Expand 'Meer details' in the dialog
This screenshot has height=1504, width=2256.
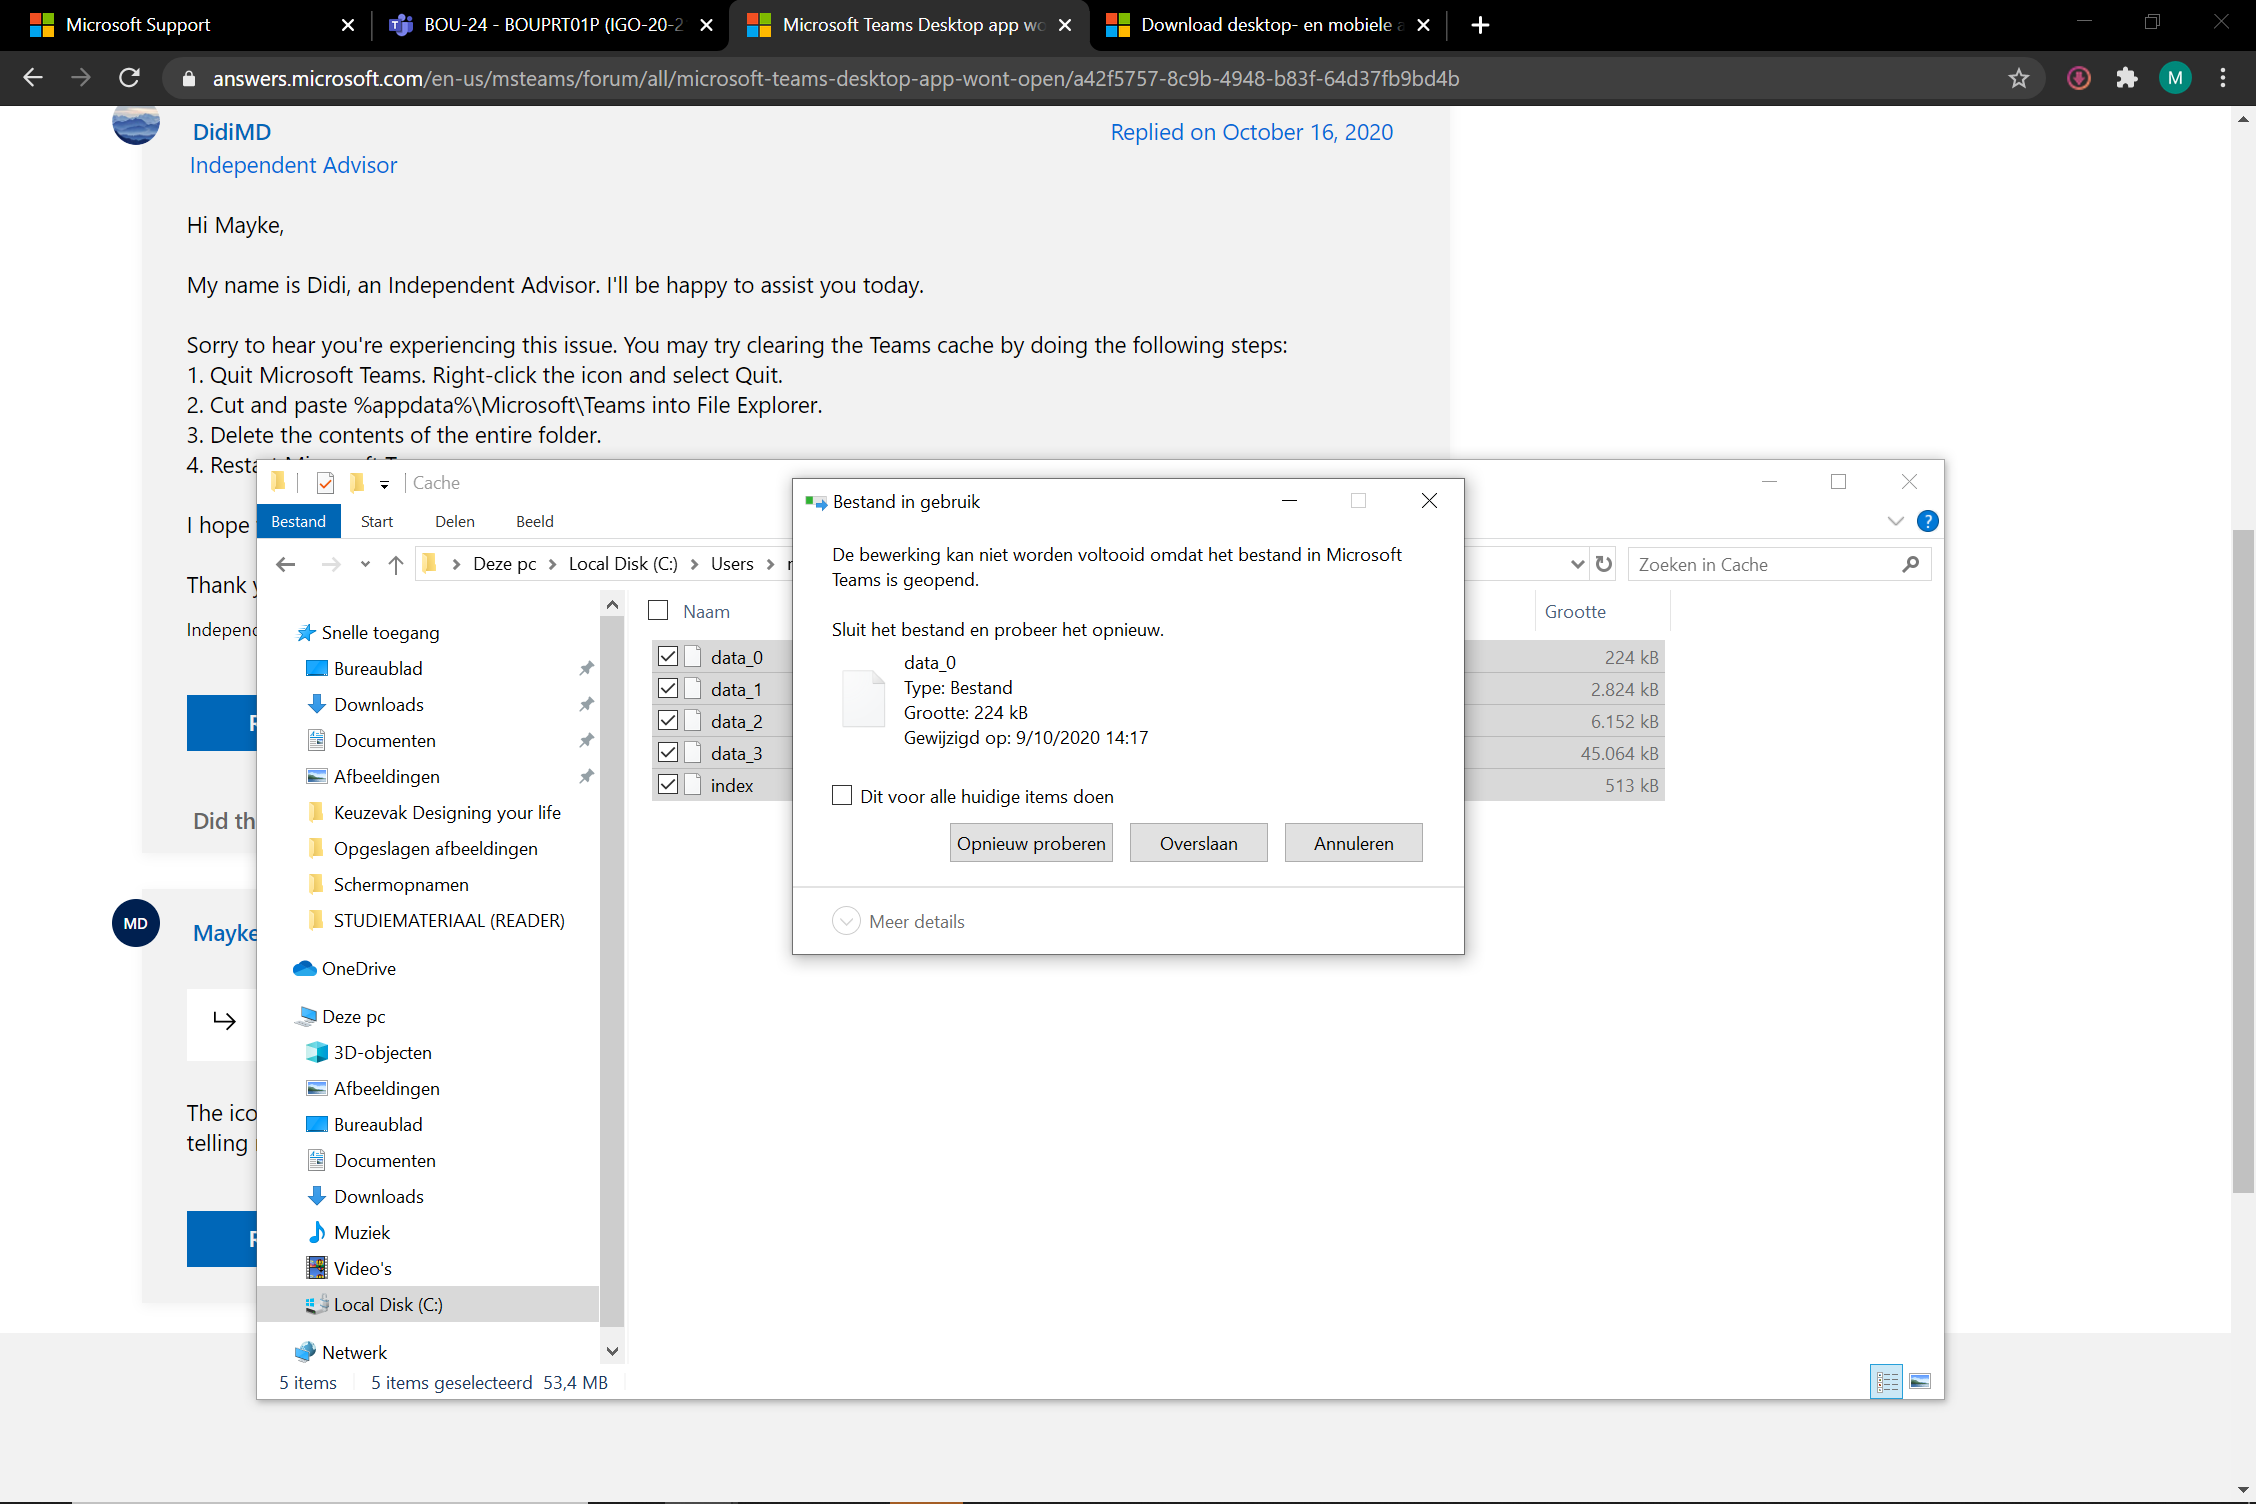pyautogui.click(x=846, y=921)
